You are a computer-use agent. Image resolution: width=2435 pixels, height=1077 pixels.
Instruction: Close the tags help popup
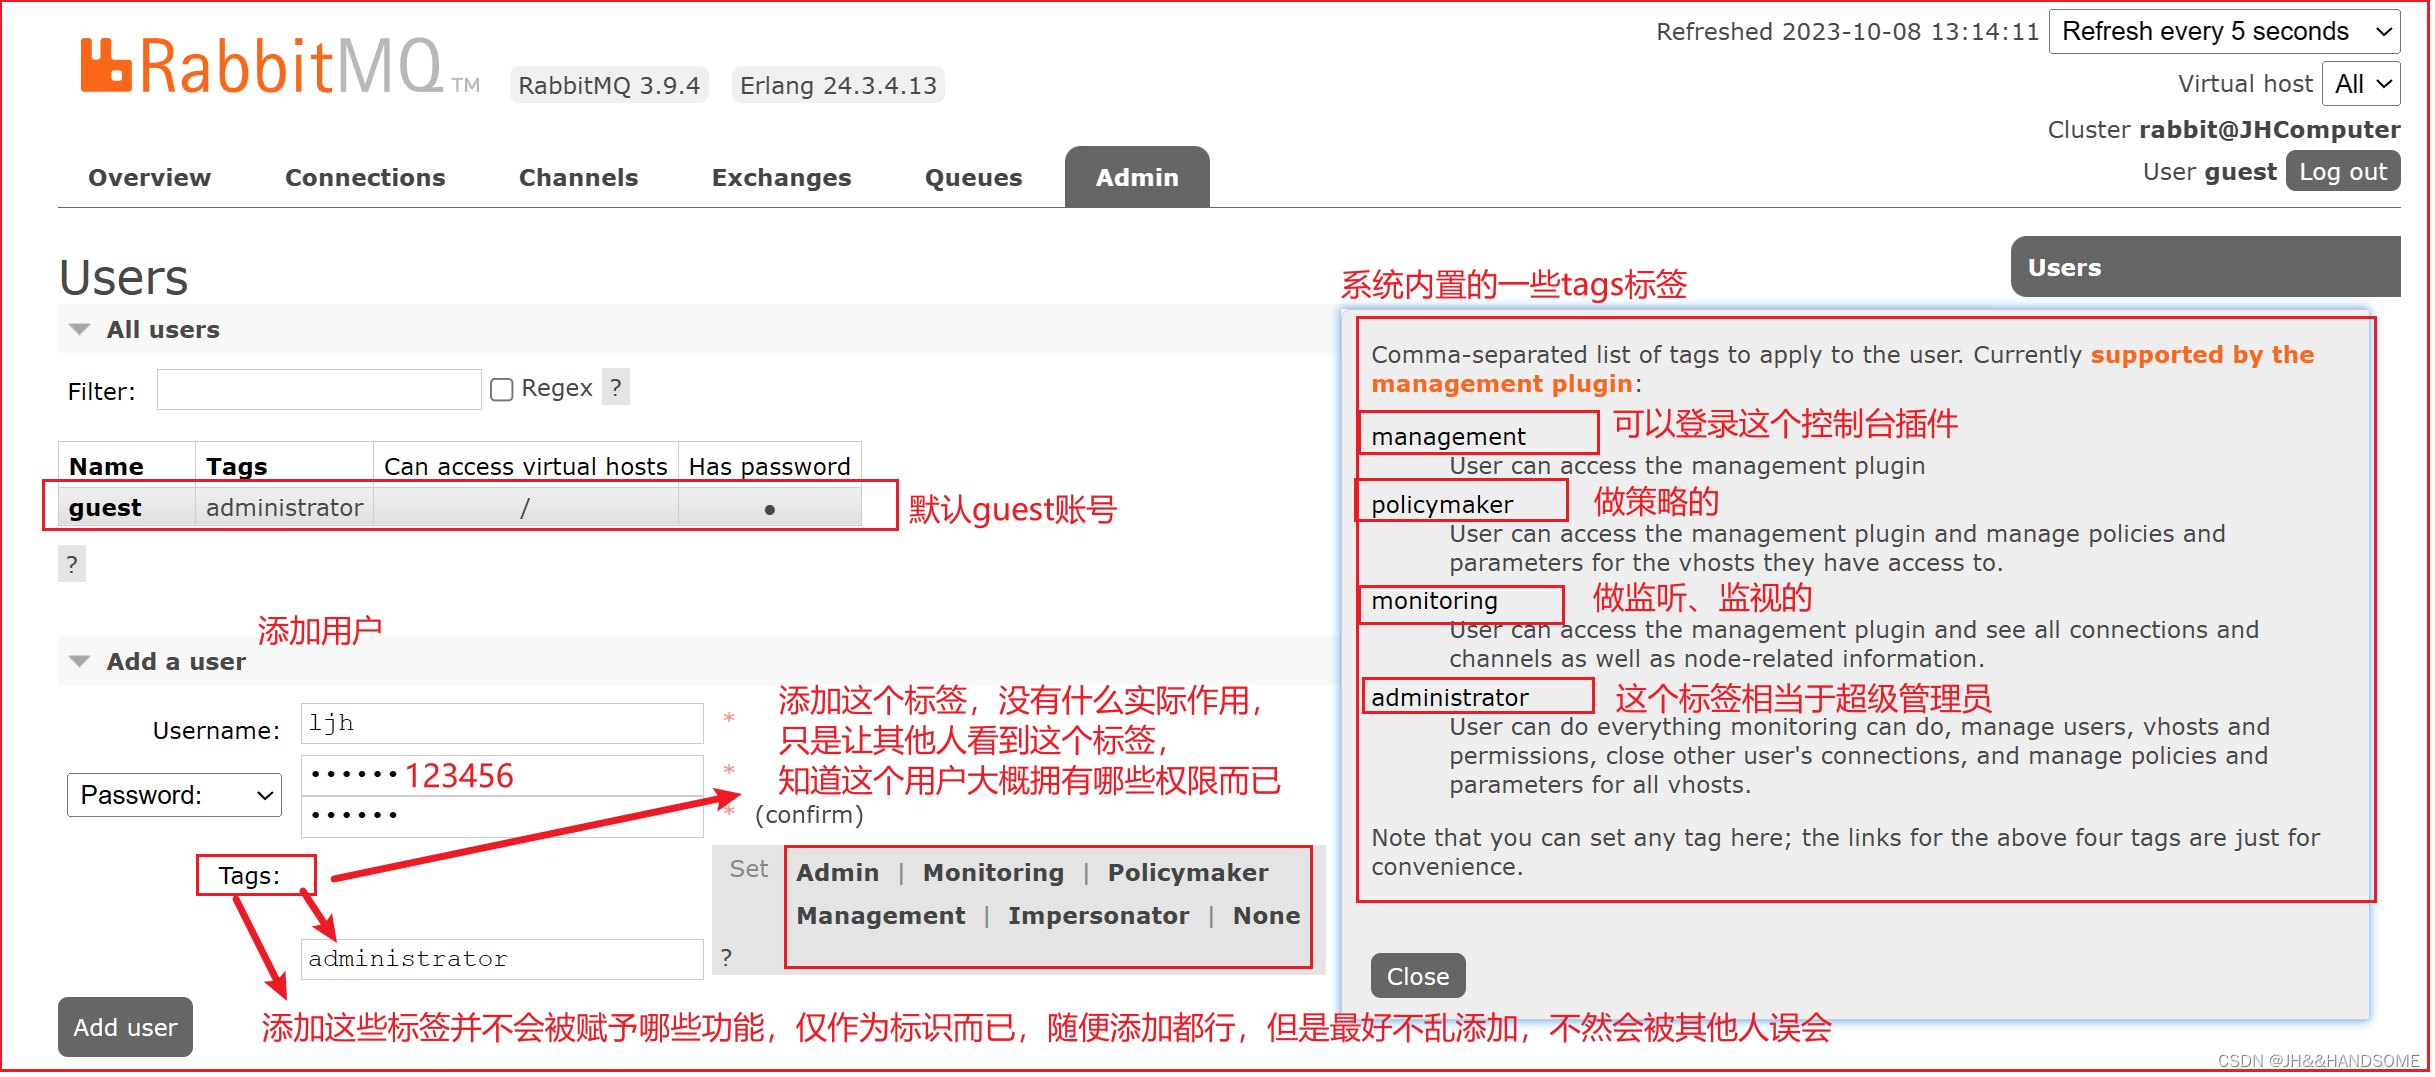[x=1418, y=976]
